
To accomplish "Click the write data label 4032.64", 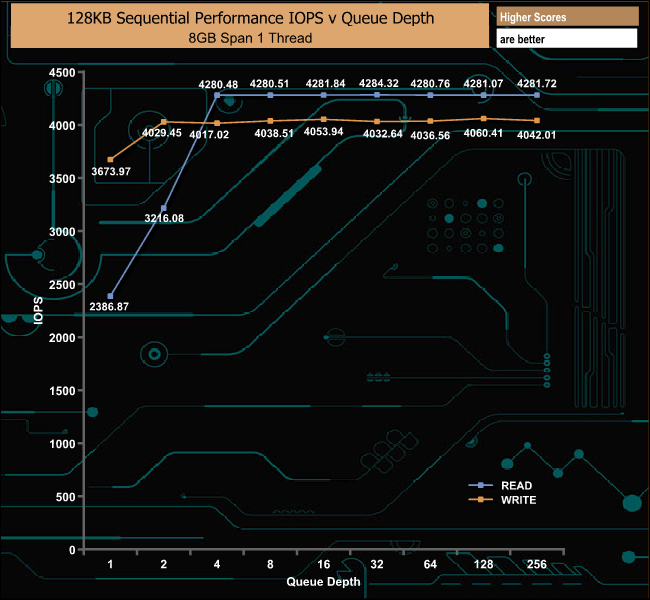I will [383, 134].
